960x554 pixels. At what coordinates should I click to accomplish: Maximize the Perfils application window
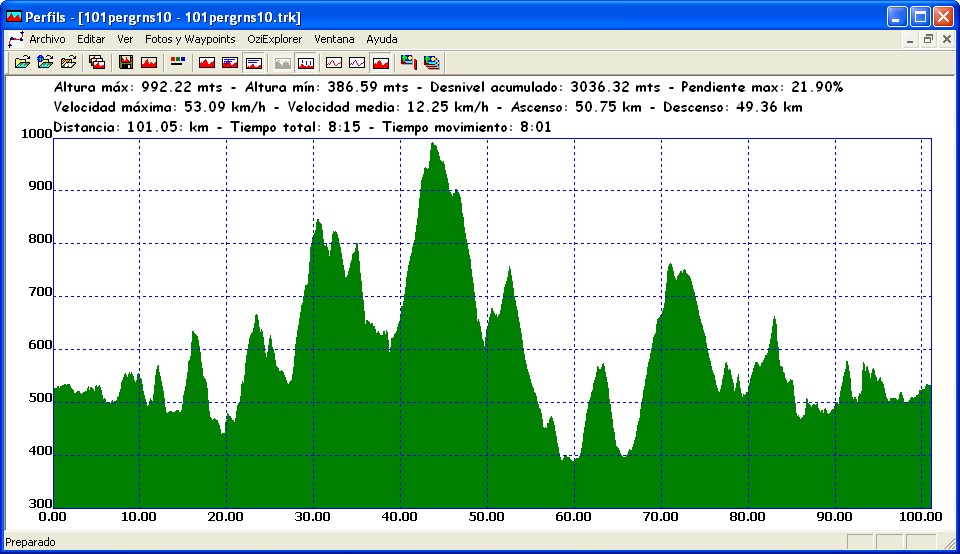click(920, 17)
